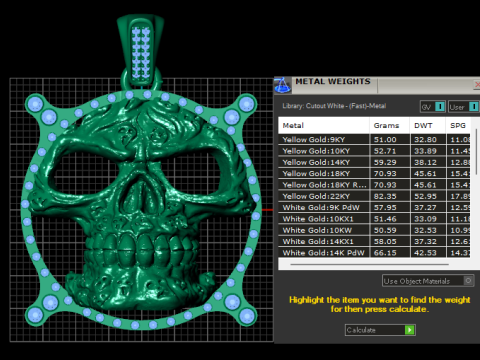Image resolution: width=480 pixels, height=360 pixels.
Task: Sort by the Grams column header
Action: pos(389,125)
